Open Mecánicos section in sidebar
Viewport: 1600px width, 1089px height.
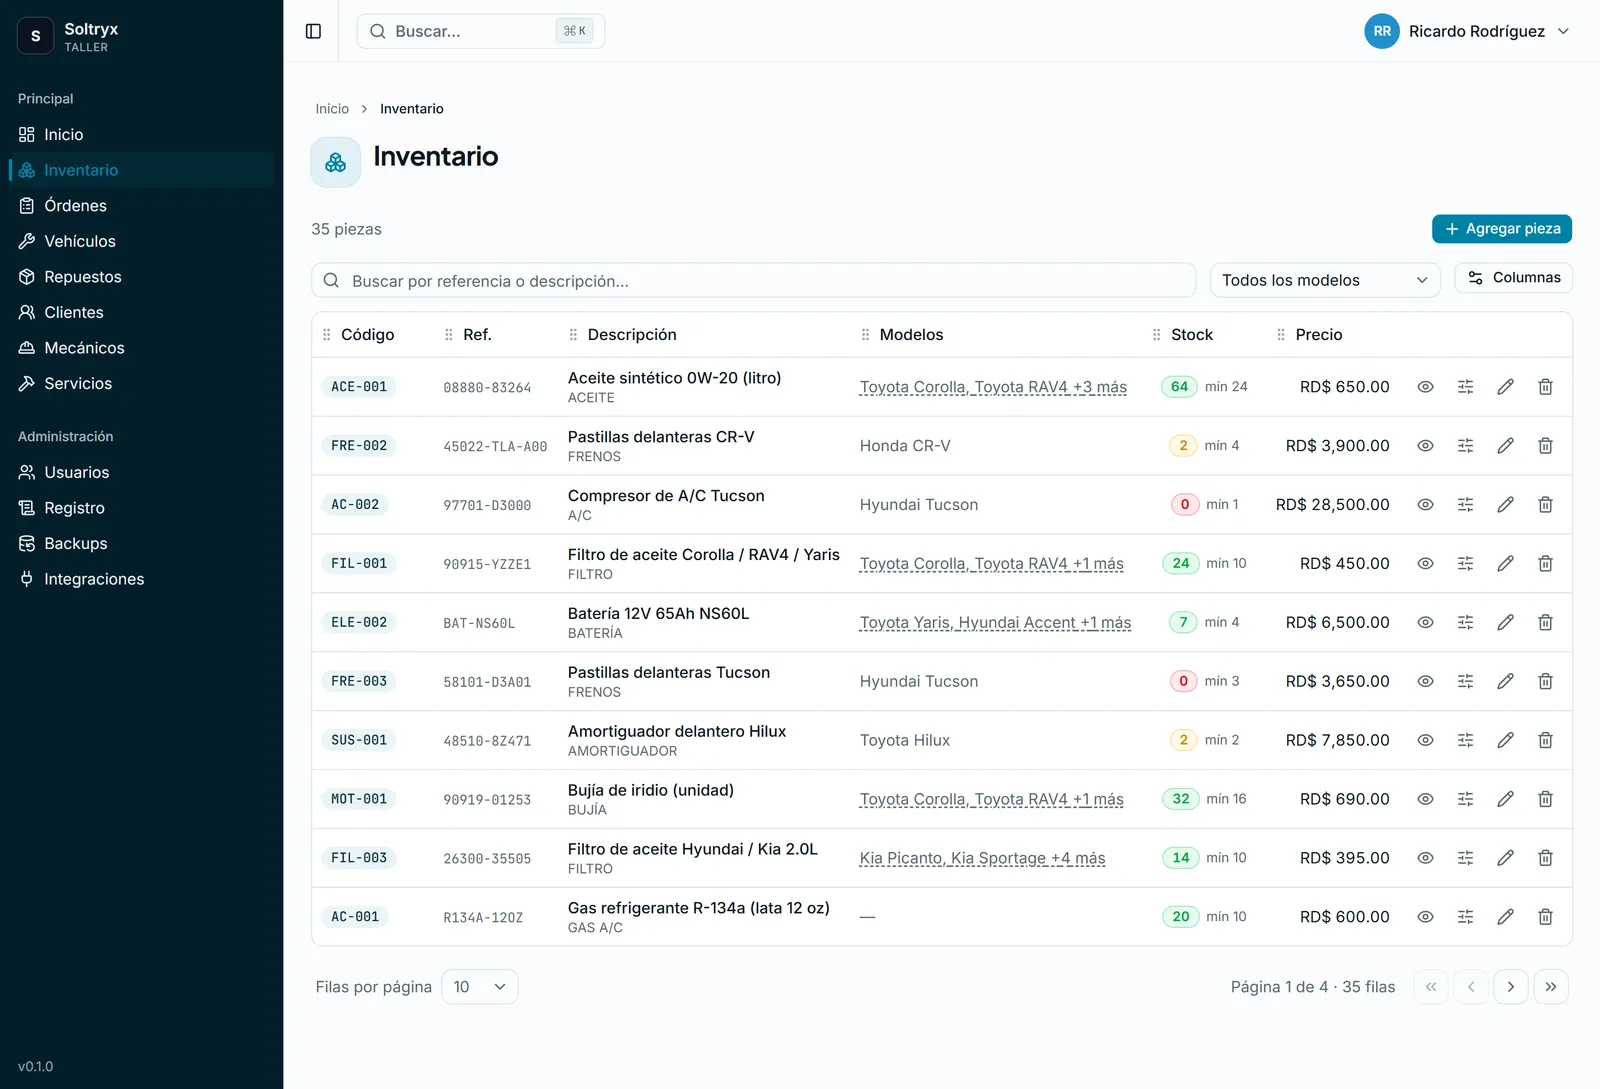[x=141, y=348]
